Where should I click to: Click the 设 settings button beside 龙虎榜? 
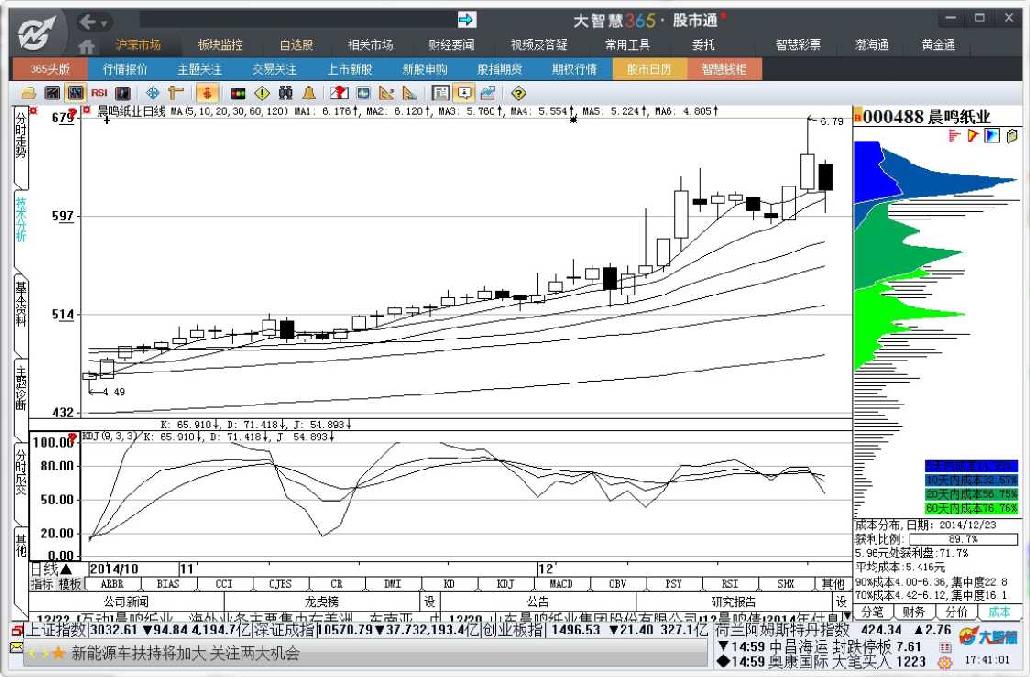click(429, 601)
